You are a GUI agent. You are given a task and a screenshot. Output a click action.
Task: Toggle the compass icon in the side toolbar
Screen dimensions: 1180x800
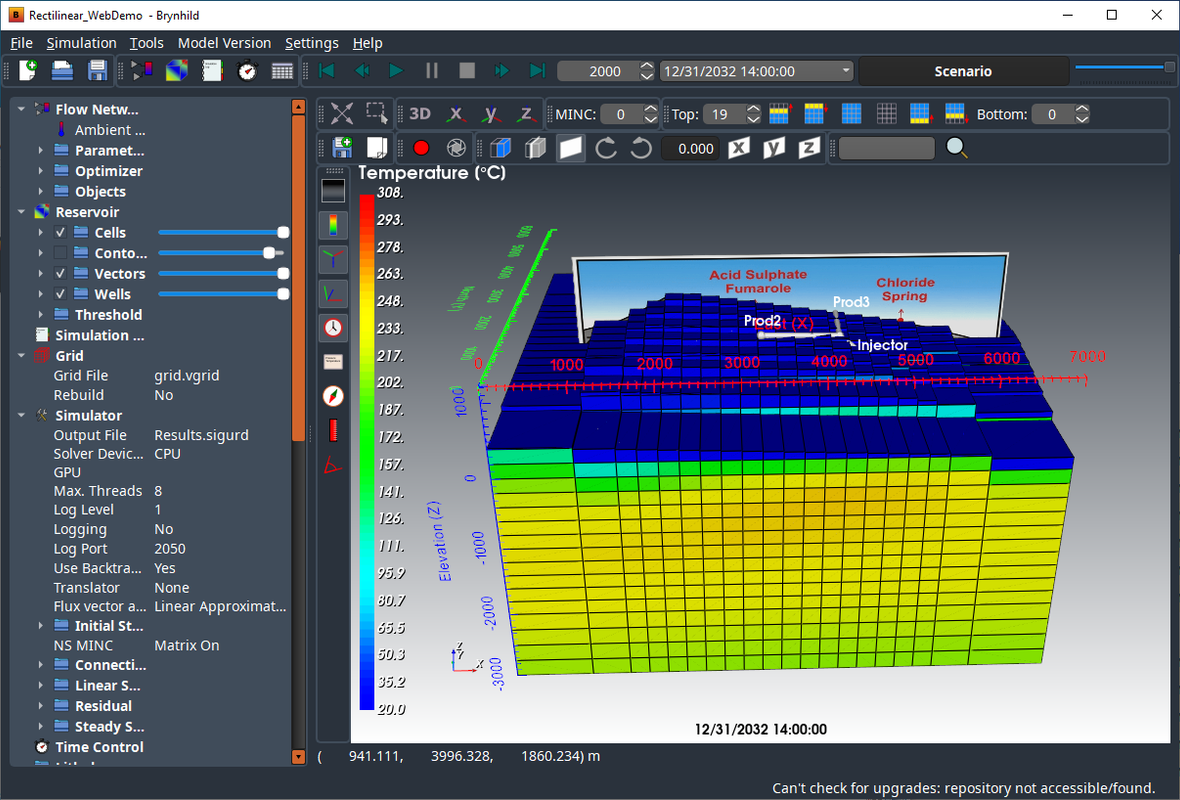333,396
